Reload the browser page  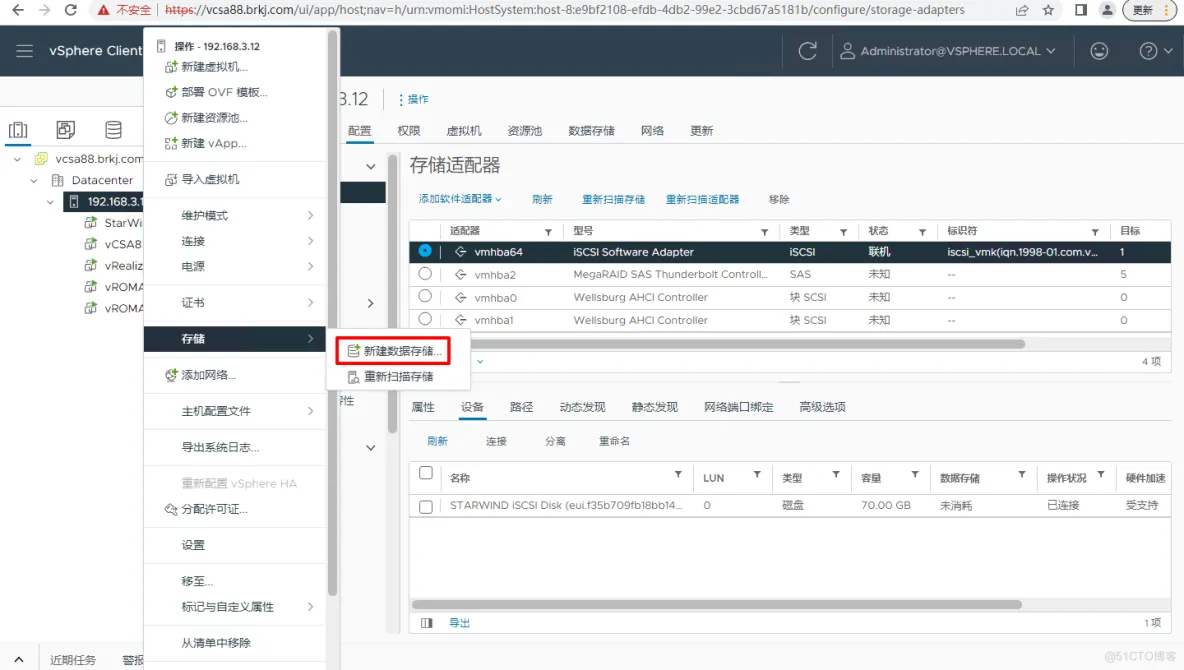tap(70, 10)
